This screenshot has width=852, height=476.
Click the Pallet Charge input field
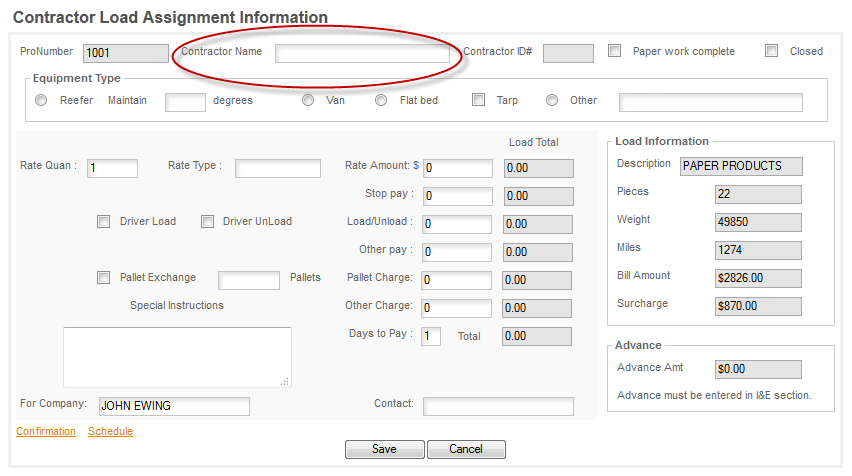(x=456, y=280)
